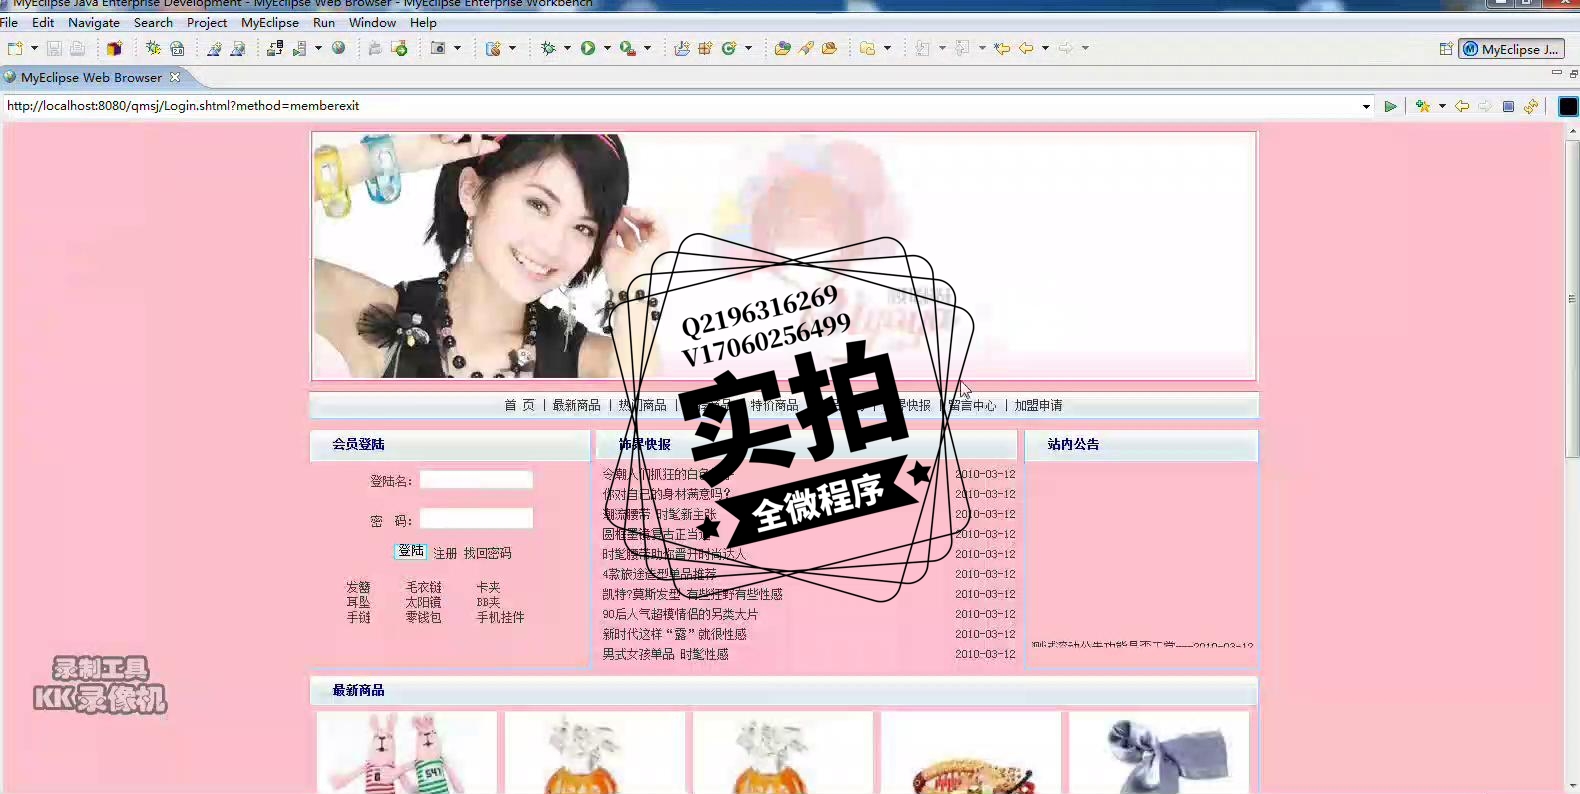Select the MyEclipse Web Browser tab
The width and height of the screenshot is (1580, 794).
(x=91, y=77)
